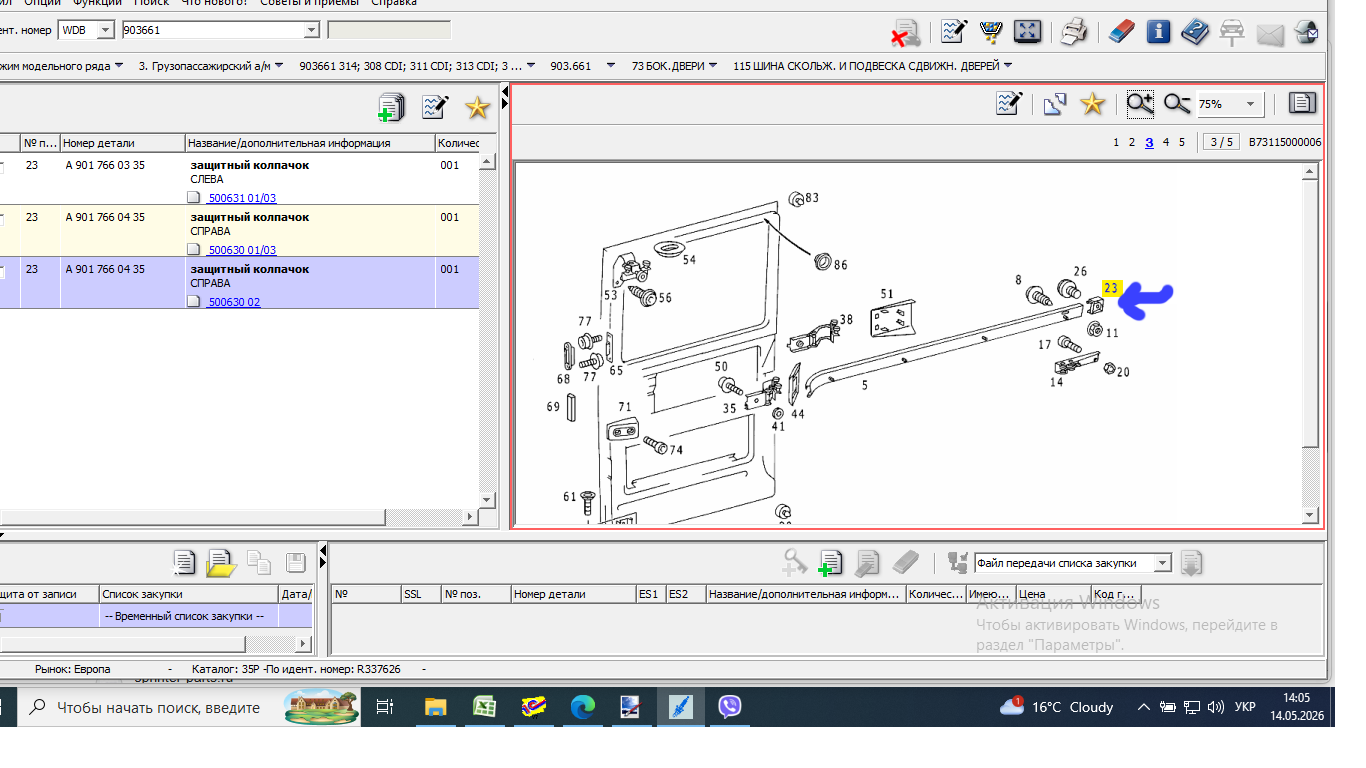Click the 903661 ident number input field

tap(211, 30)
